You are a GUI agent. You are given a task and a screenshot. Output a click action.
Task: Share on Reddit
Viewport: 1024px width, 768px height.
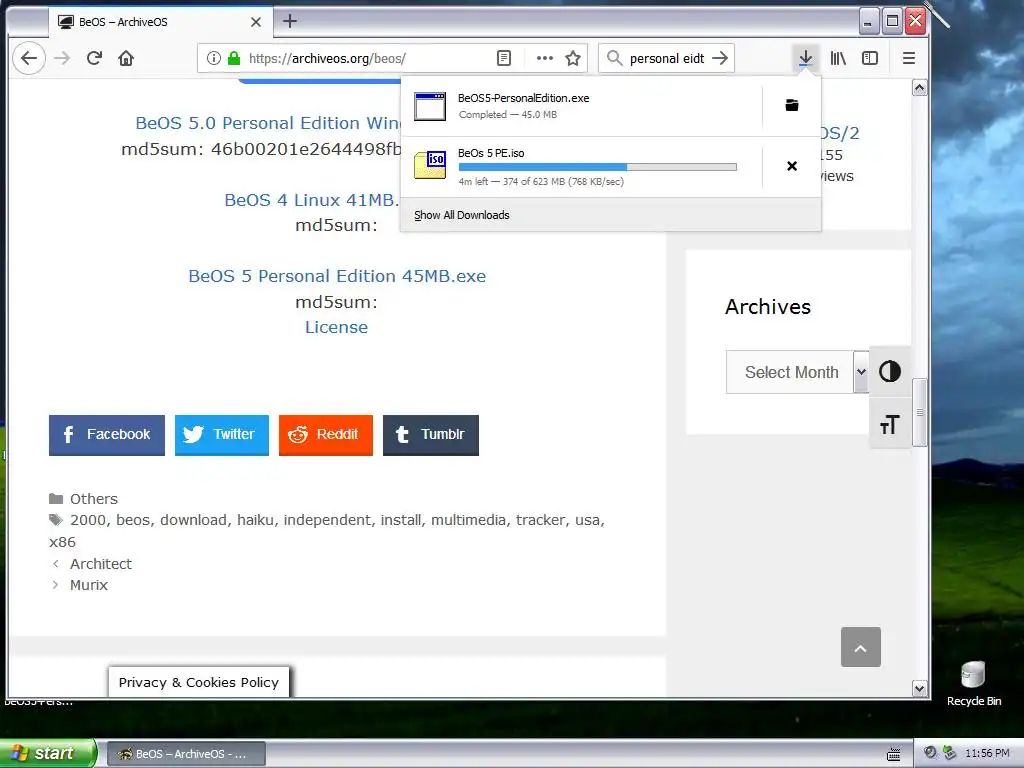325,435
